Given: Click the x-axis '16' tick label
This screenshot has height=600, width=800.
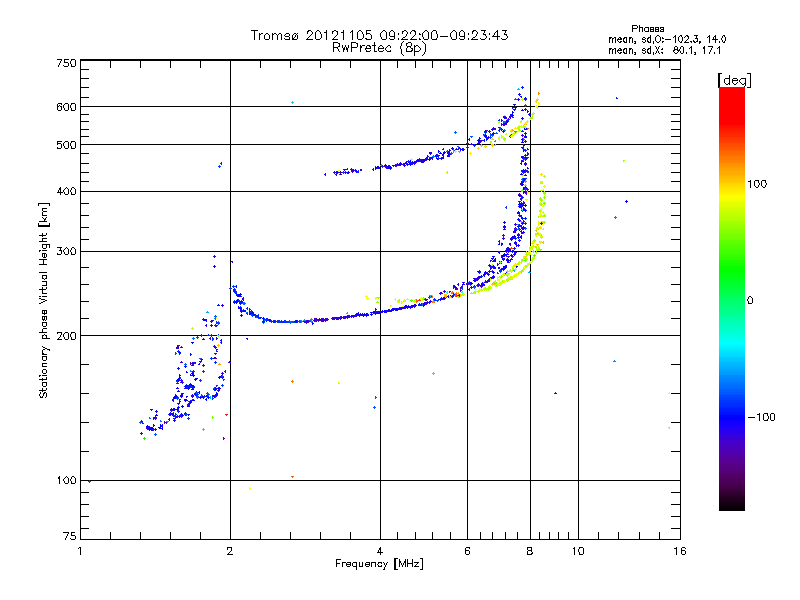Looking at the screenshot, I should 680,551.
